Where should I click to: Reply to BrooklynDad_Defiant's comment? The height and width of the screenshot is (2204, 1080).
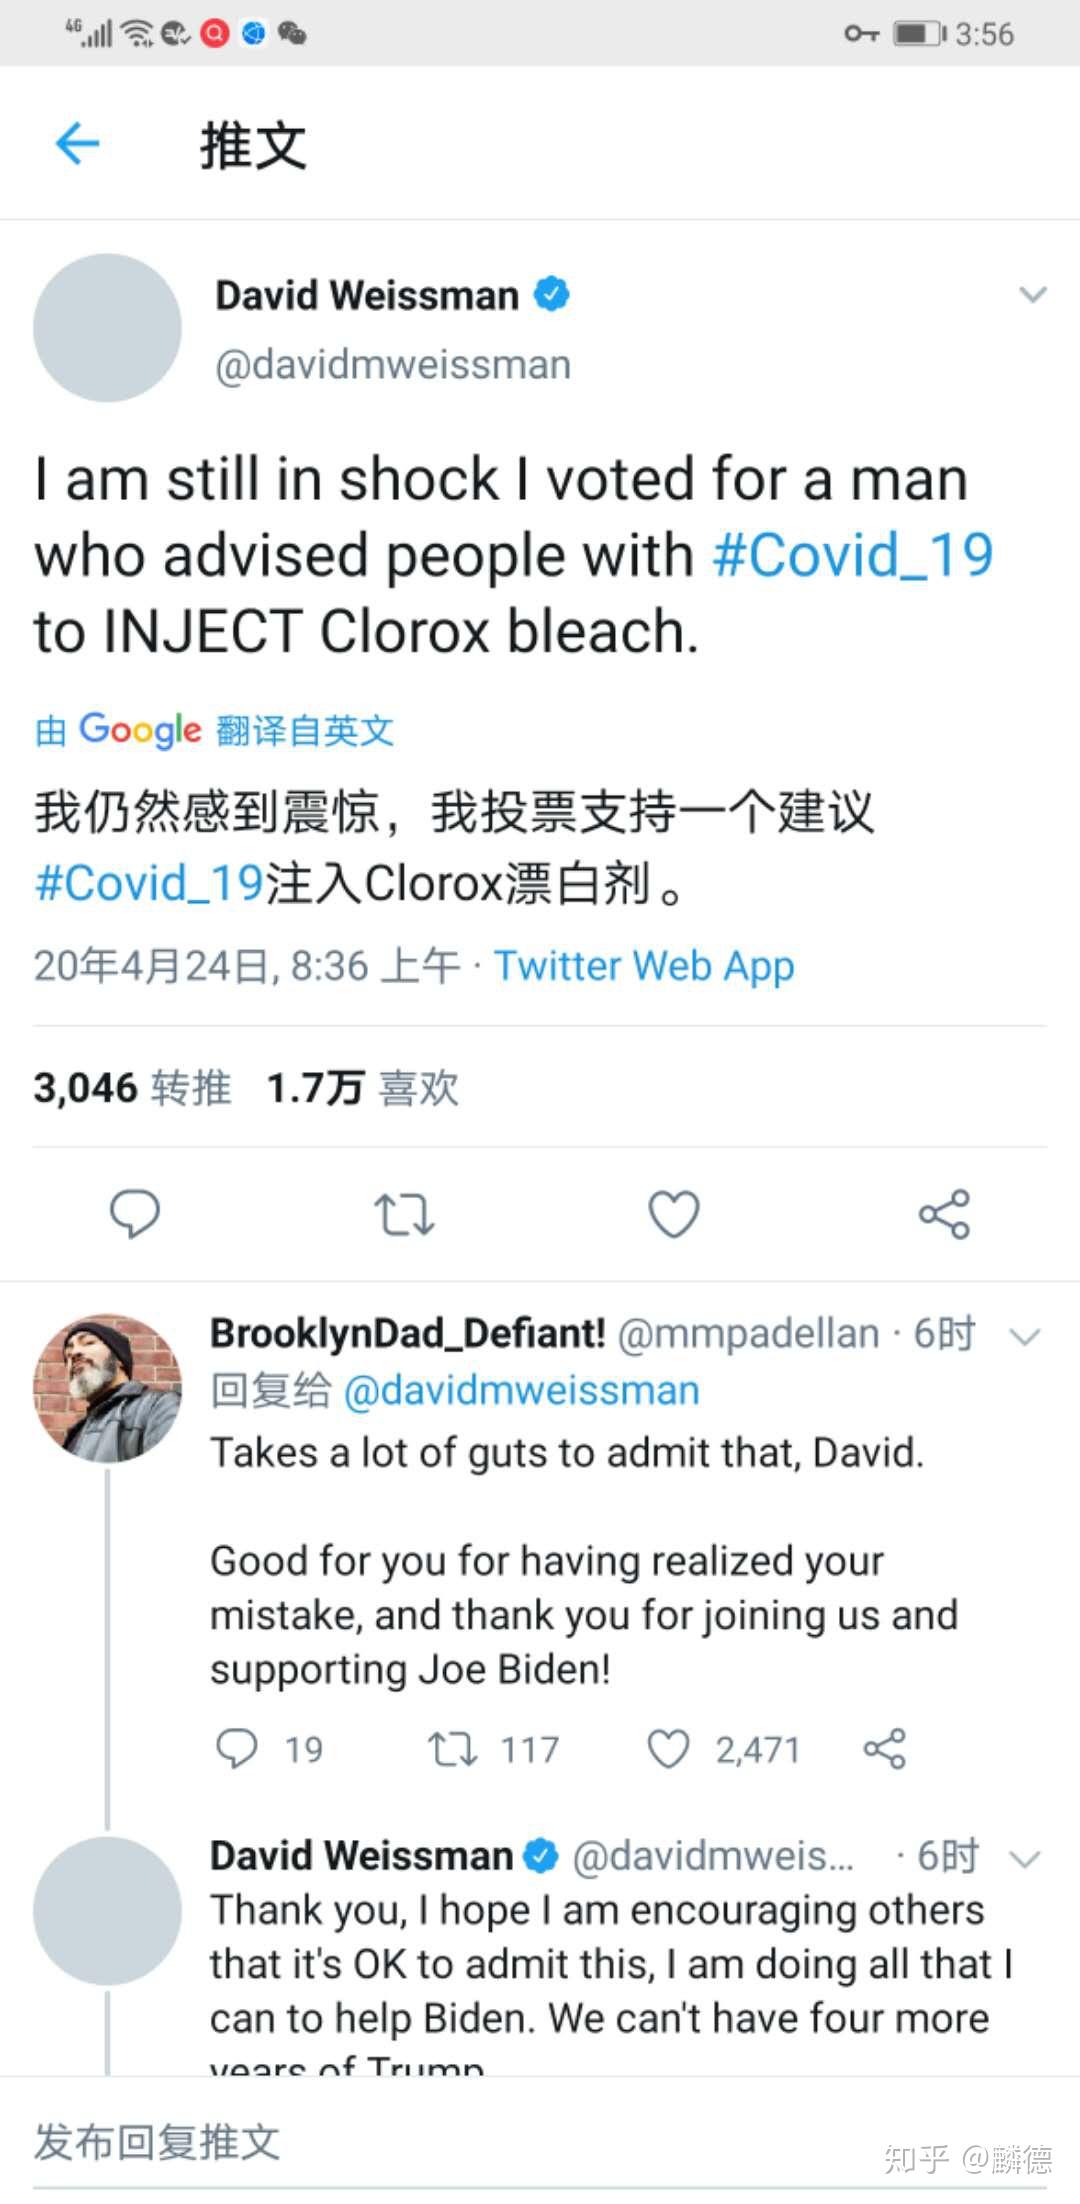[237, 1749]
